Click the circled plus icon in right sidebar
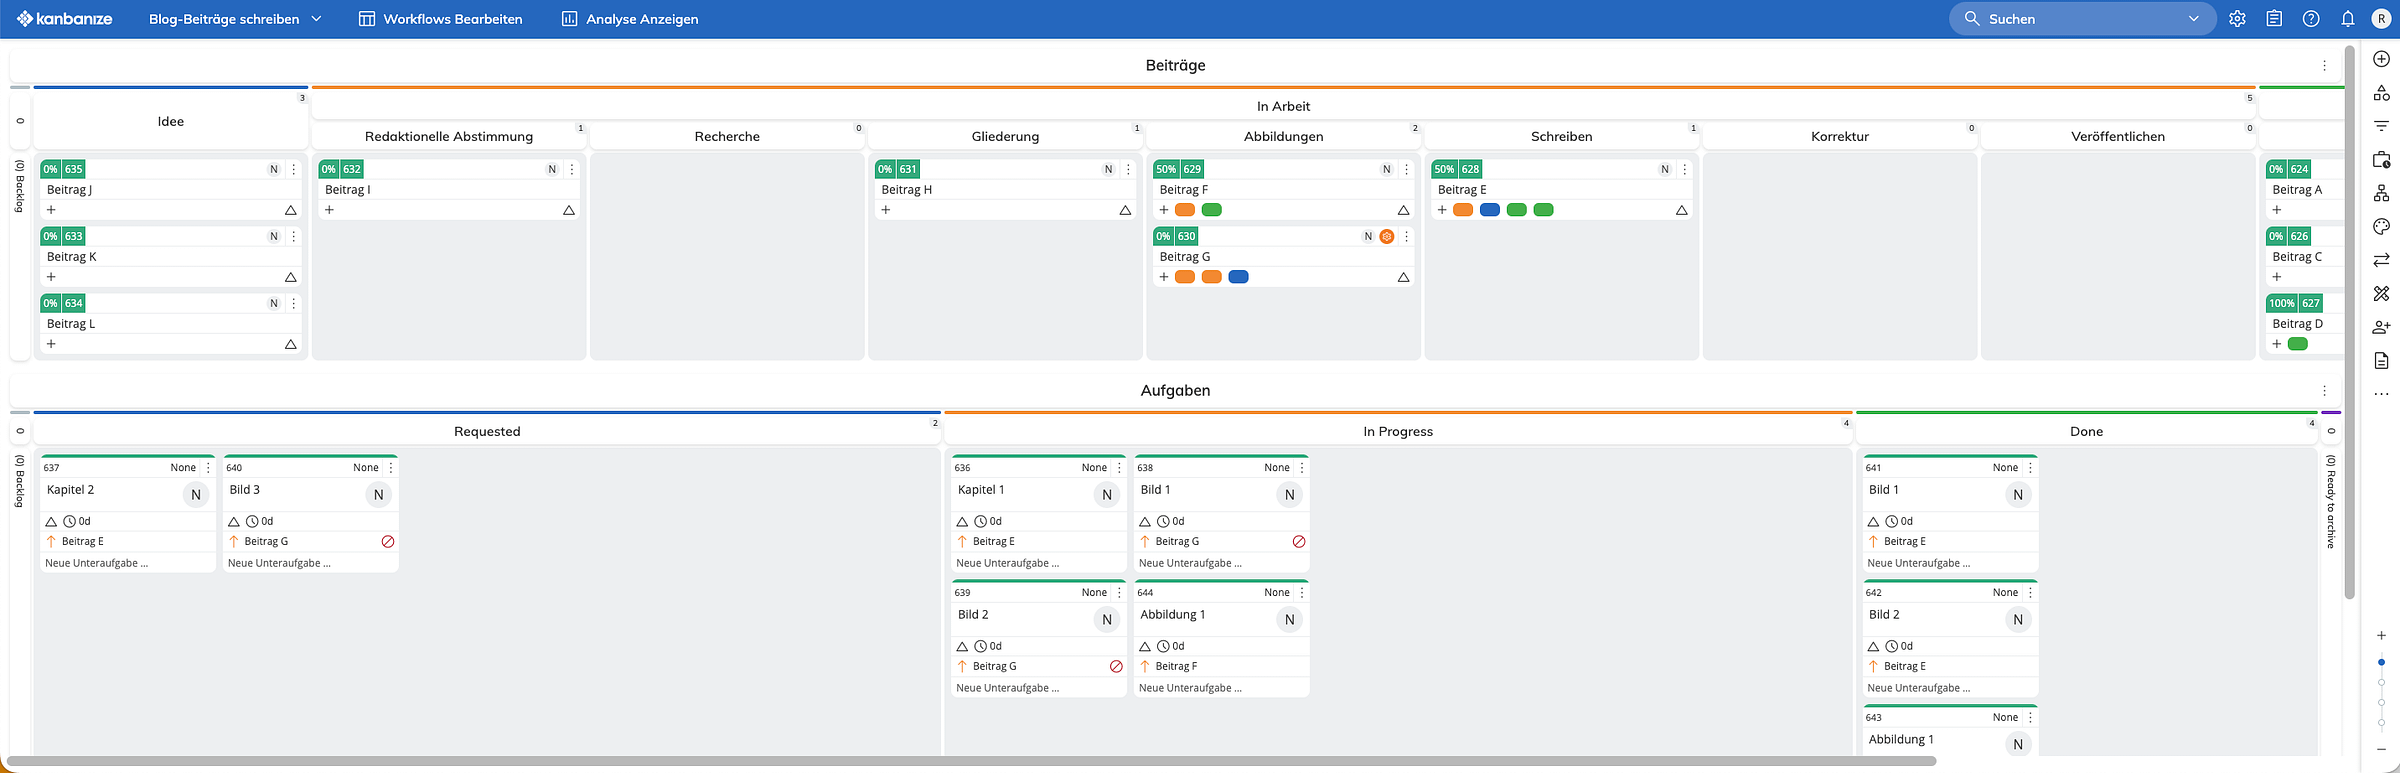This screenshot has width=2400, height=773. tap(2382, 59)
